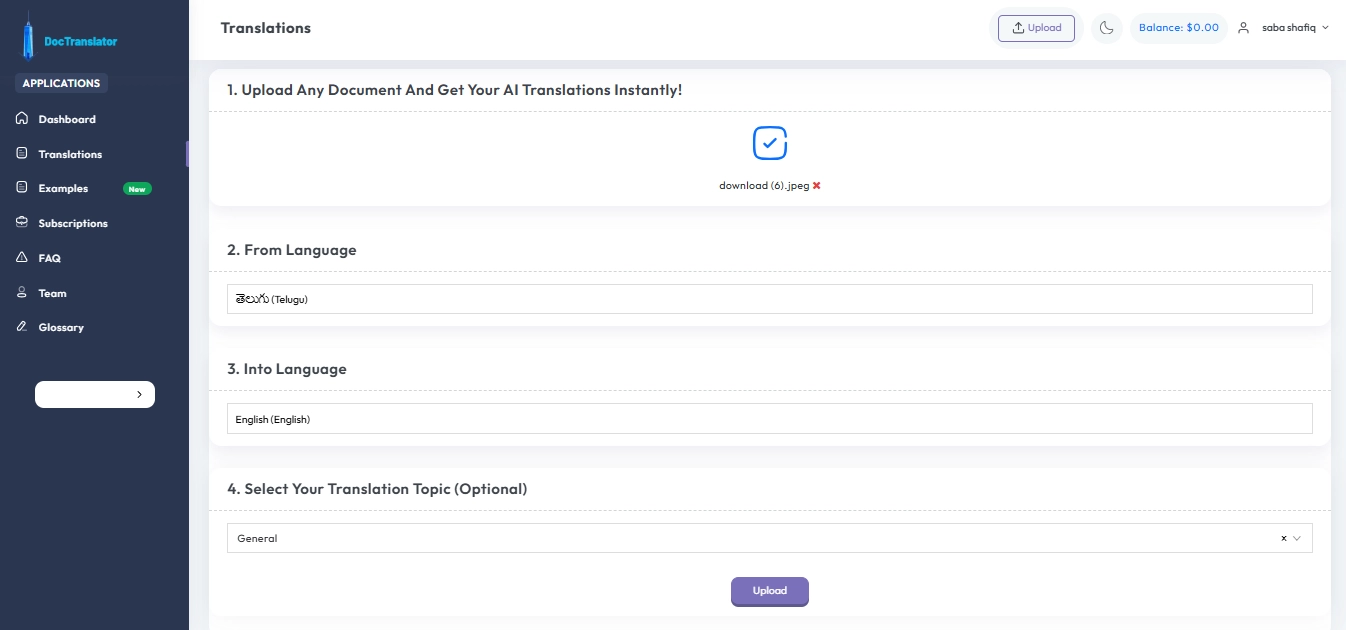Open the Dashboard sidebar icon
Viewport: 1346px width, 630px height.
pos(21,118)
